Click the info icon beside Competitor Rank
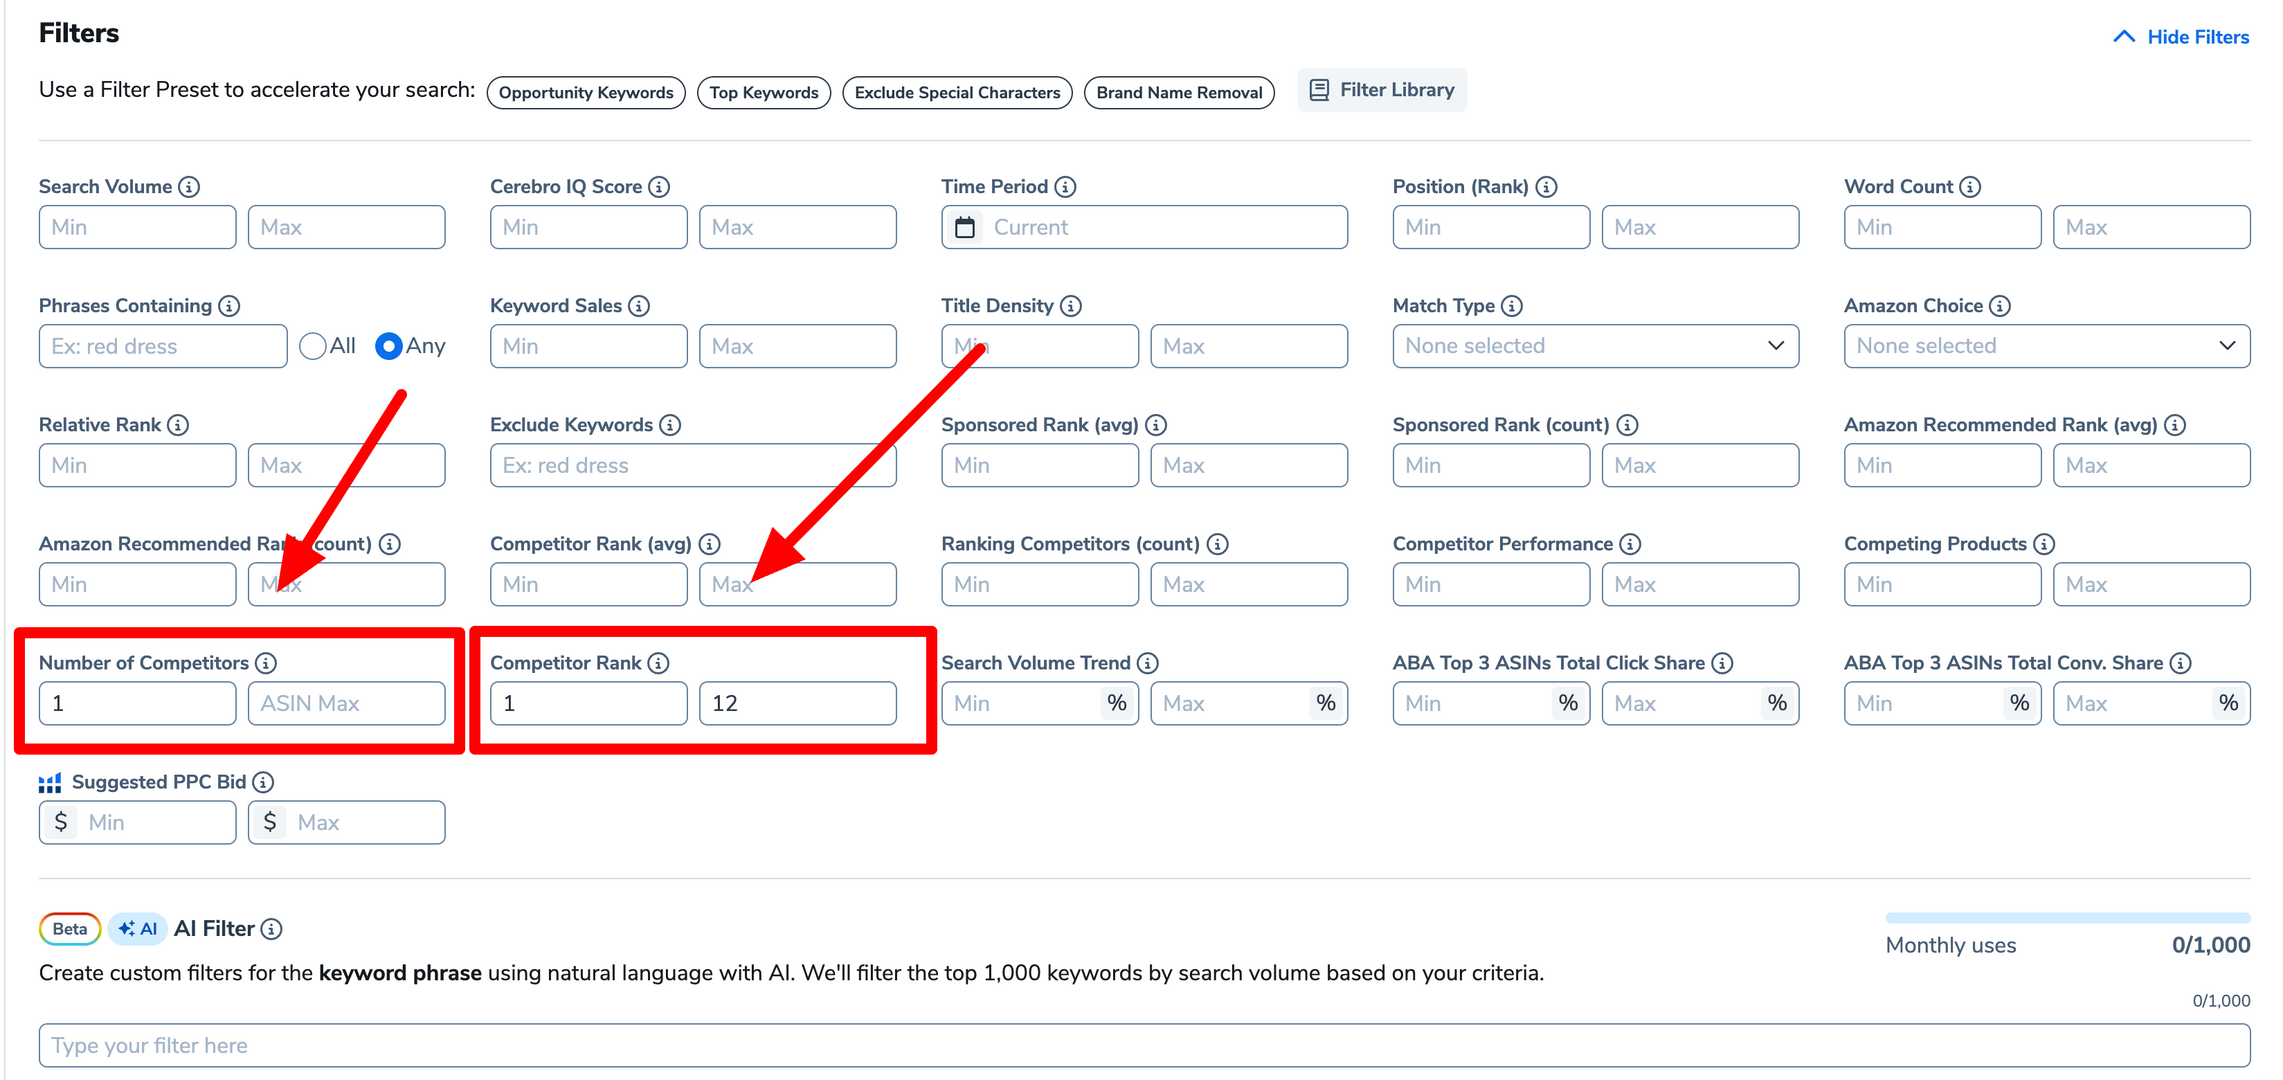This screenshot has height=1080, width=2283. pos(658,663)
